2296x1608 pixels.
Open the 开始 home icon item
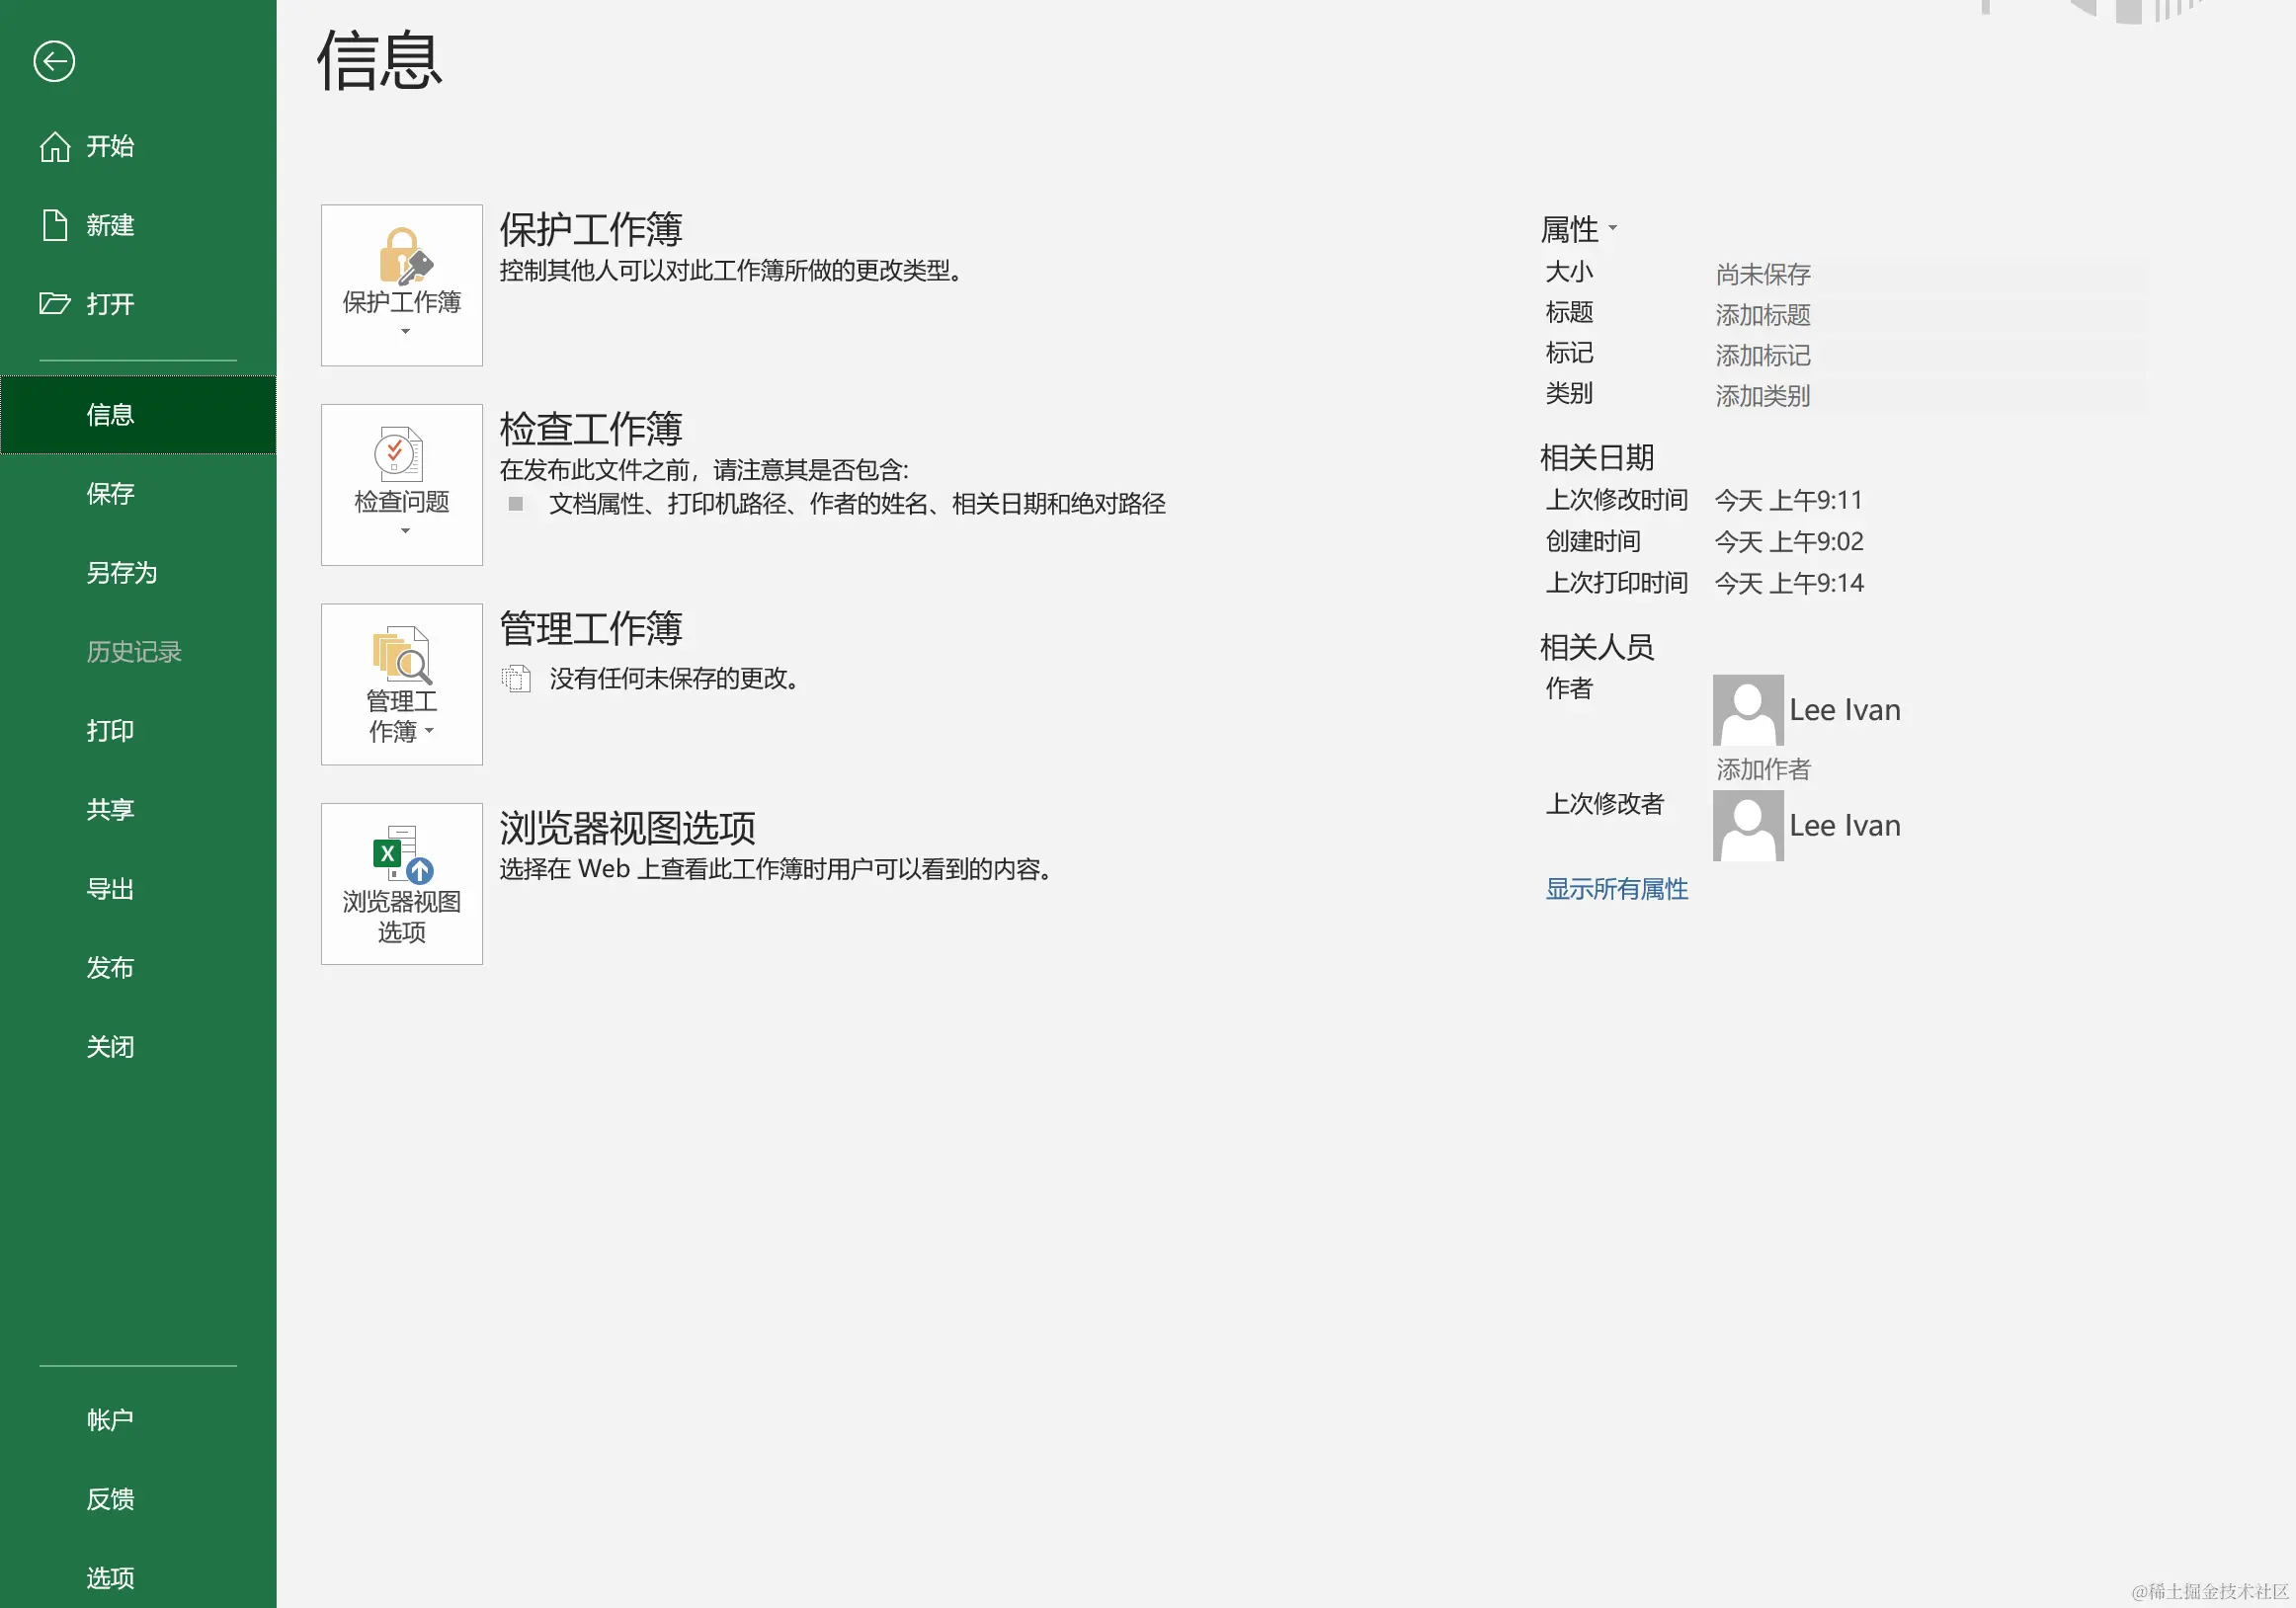55,147
